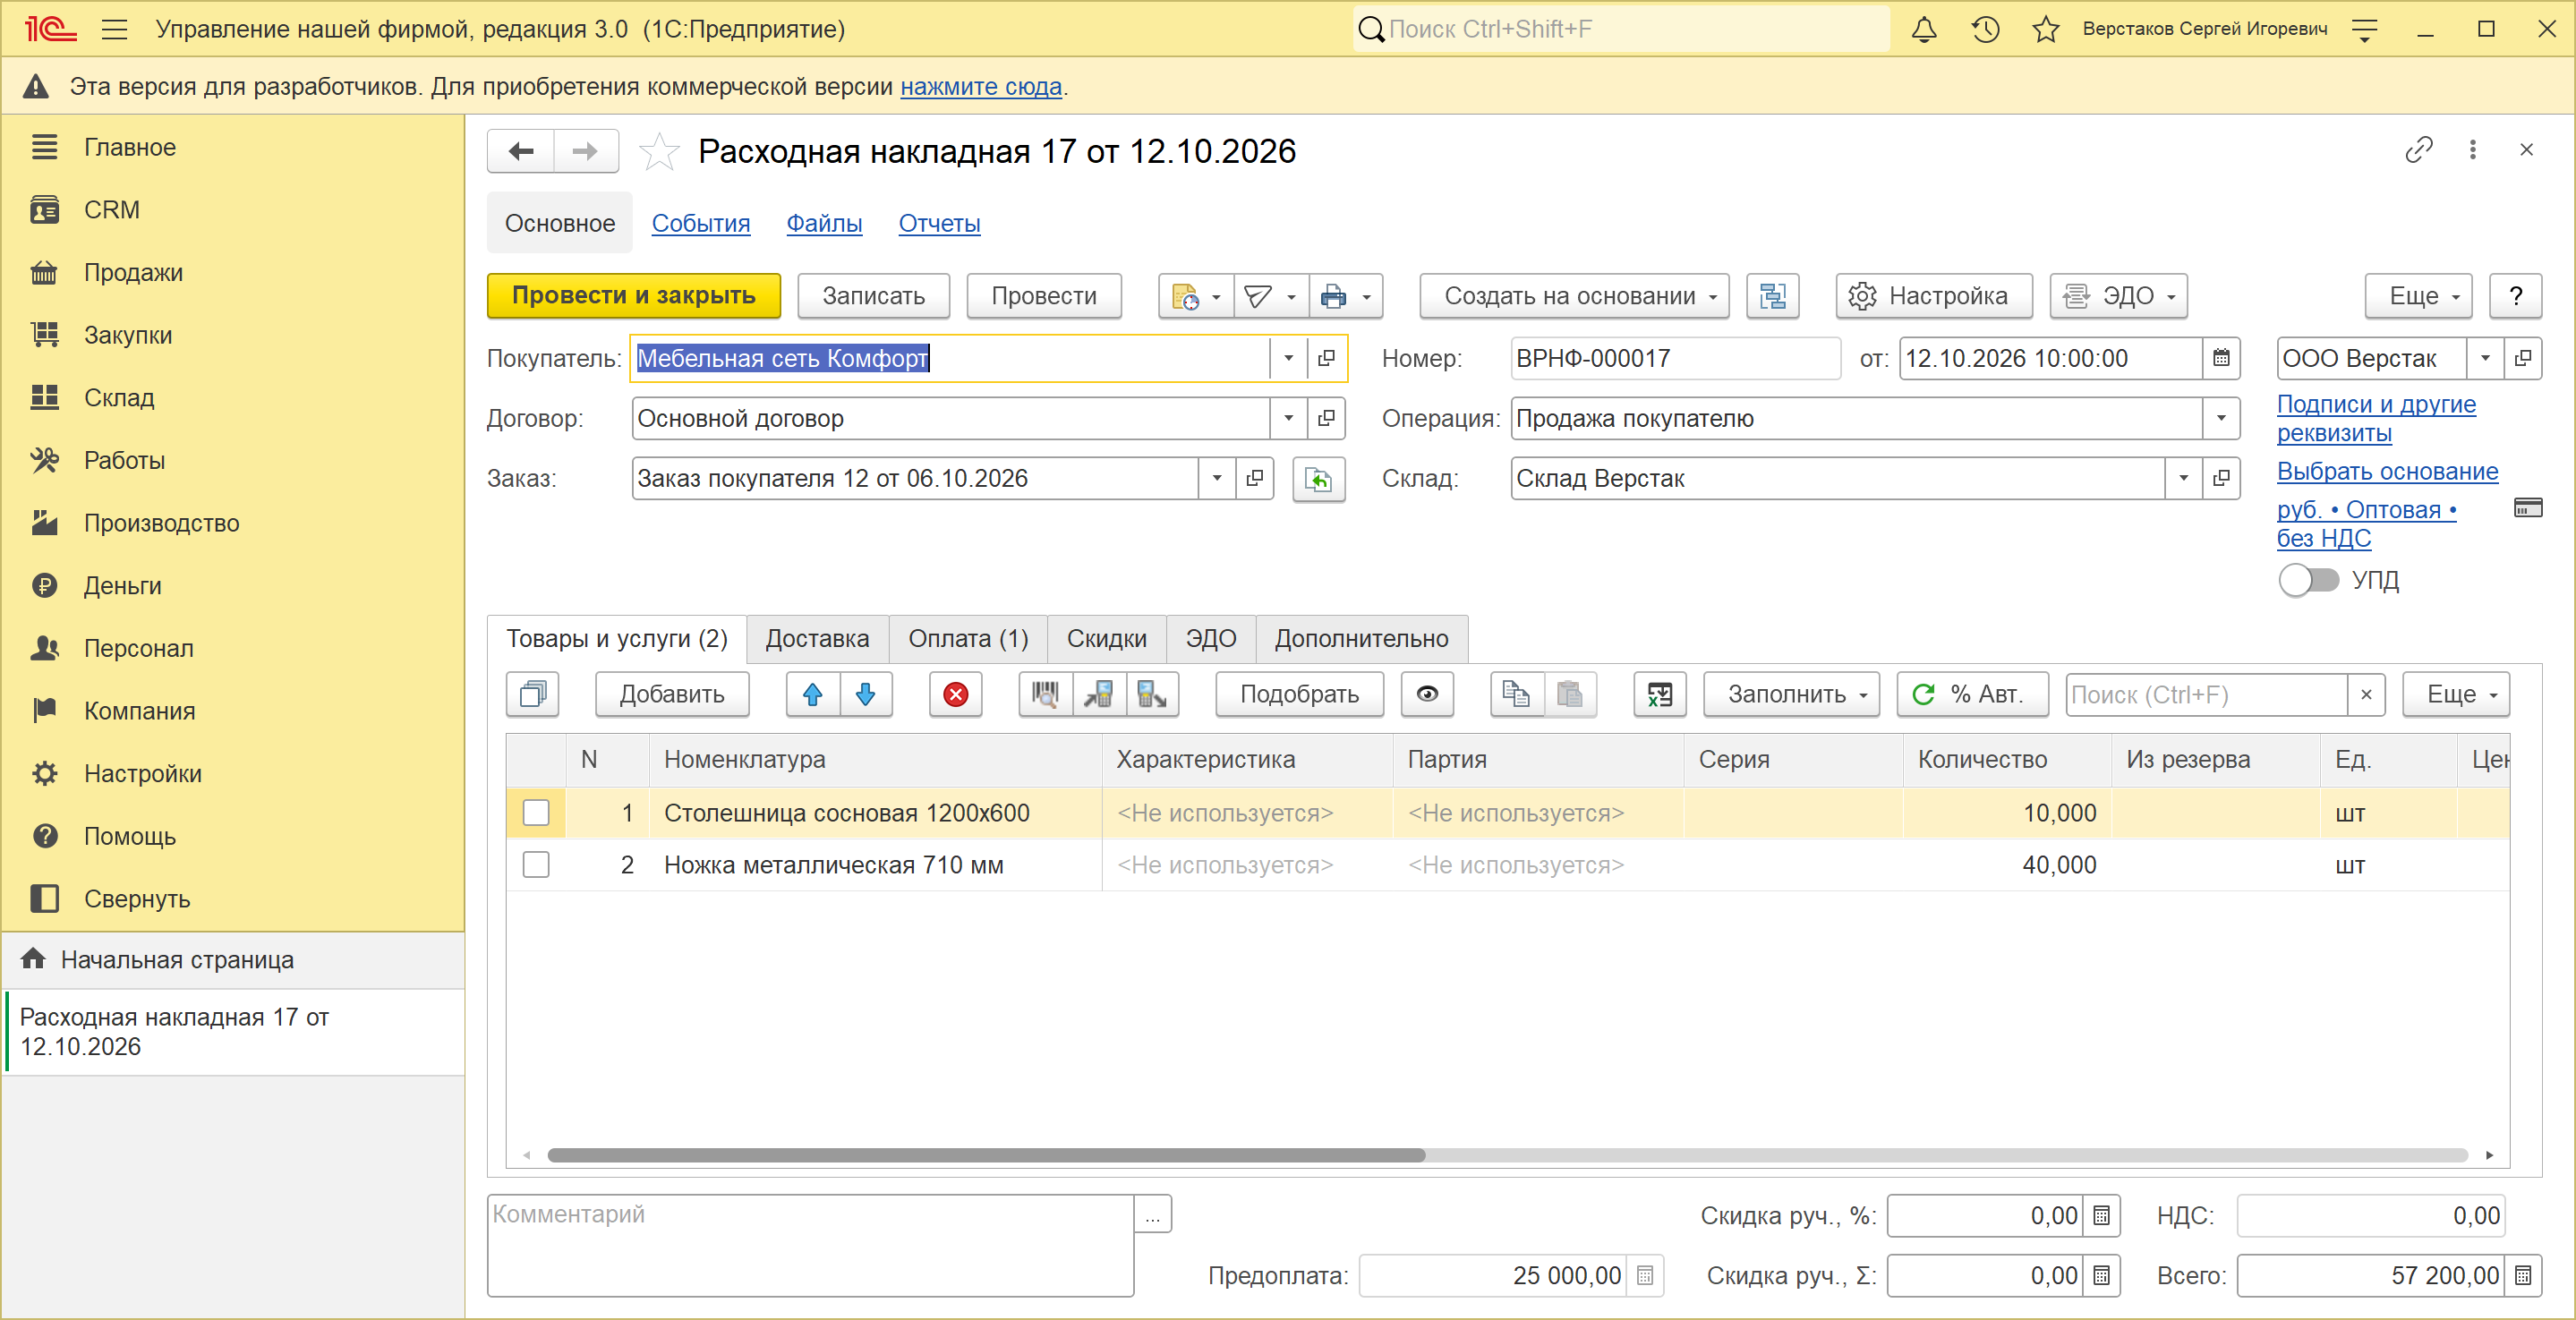The image size is (2576, 1320).
Task: Open ЭДО dropdown button
Action: [2119, 296]
